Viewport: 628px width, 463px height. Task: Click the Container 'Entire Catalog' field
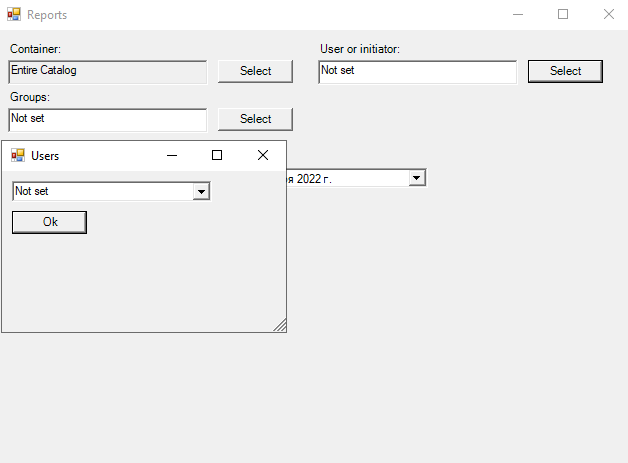(x=107, y=71)
